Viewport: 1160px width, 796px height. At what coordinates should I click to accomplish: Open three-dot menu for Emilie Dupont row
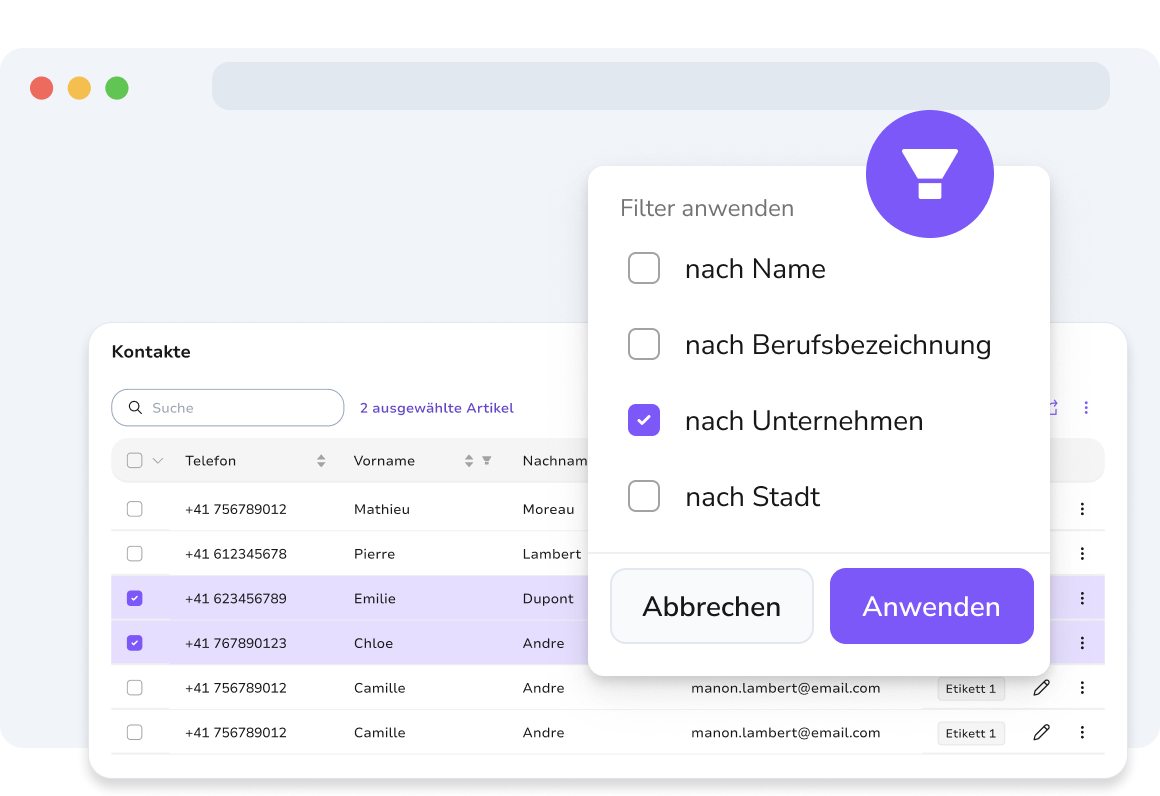click(1082, 598)
